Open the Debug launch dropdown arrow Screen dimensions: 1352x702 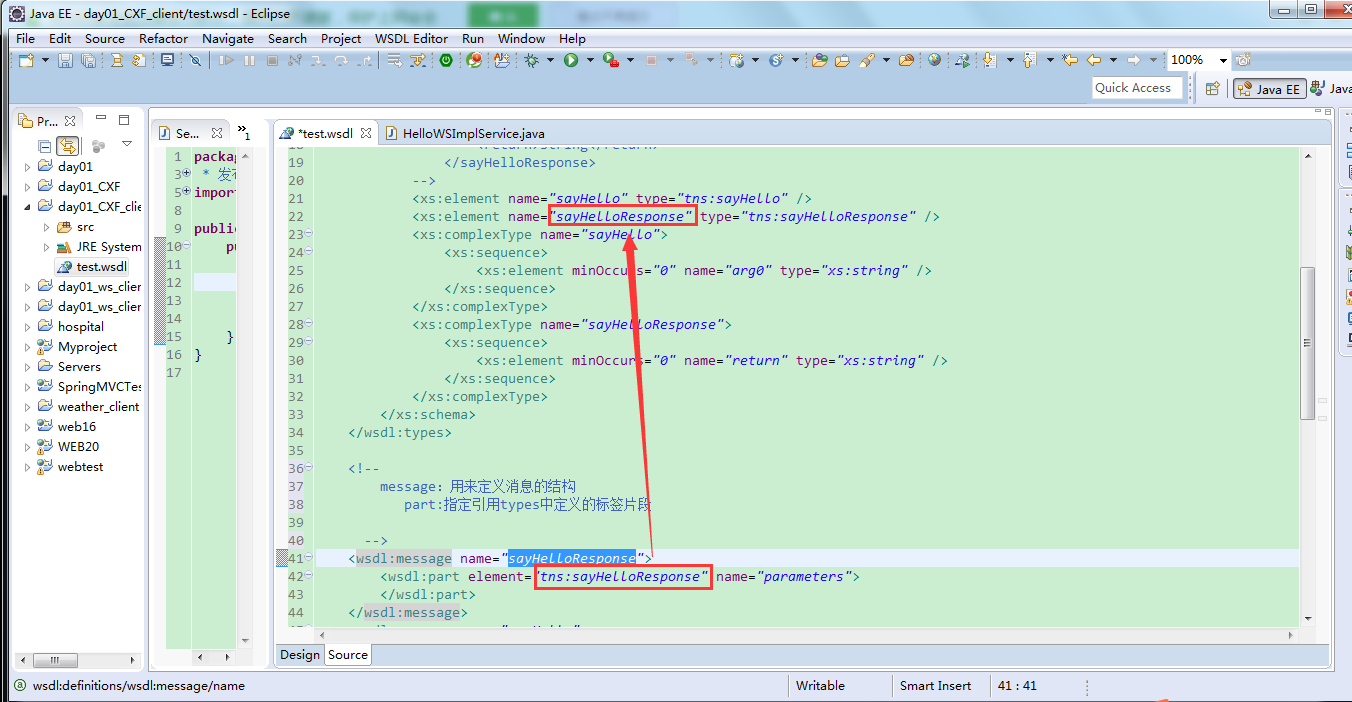(550, 60)
